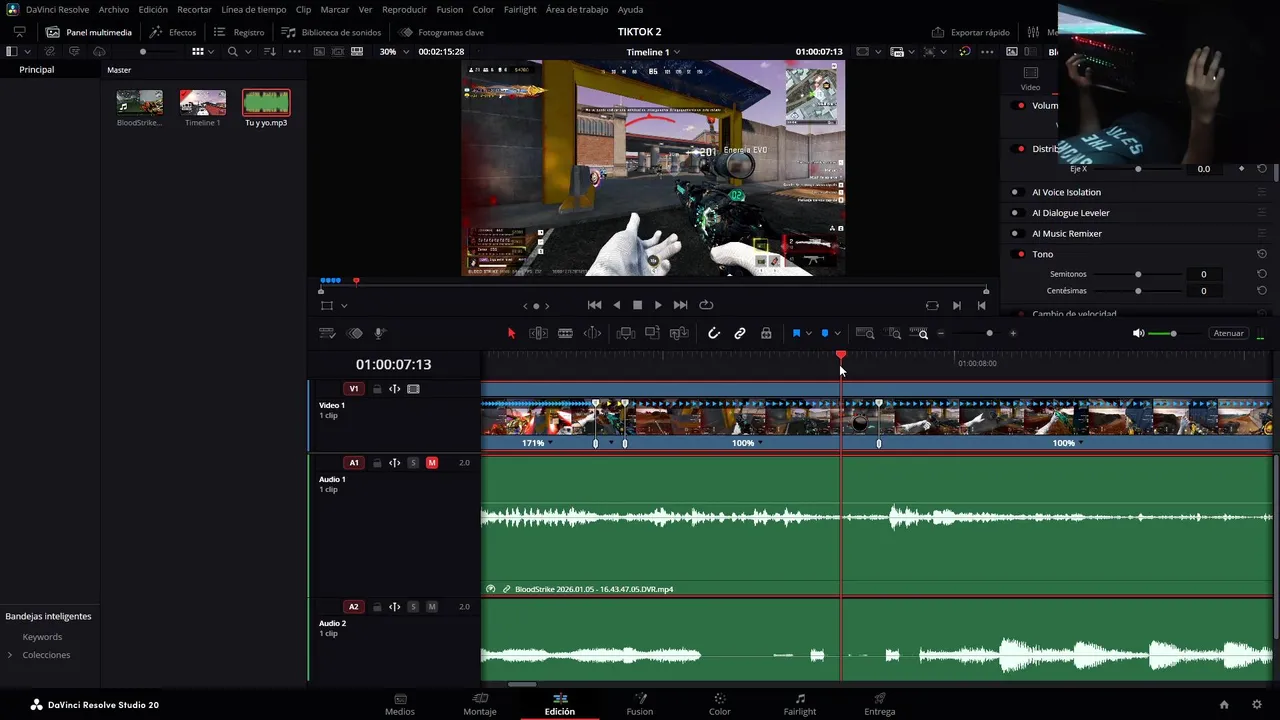Adjust the Semitonos slider
The width and height of the screenshot is (1280, 720).
tap(1138, 274)
